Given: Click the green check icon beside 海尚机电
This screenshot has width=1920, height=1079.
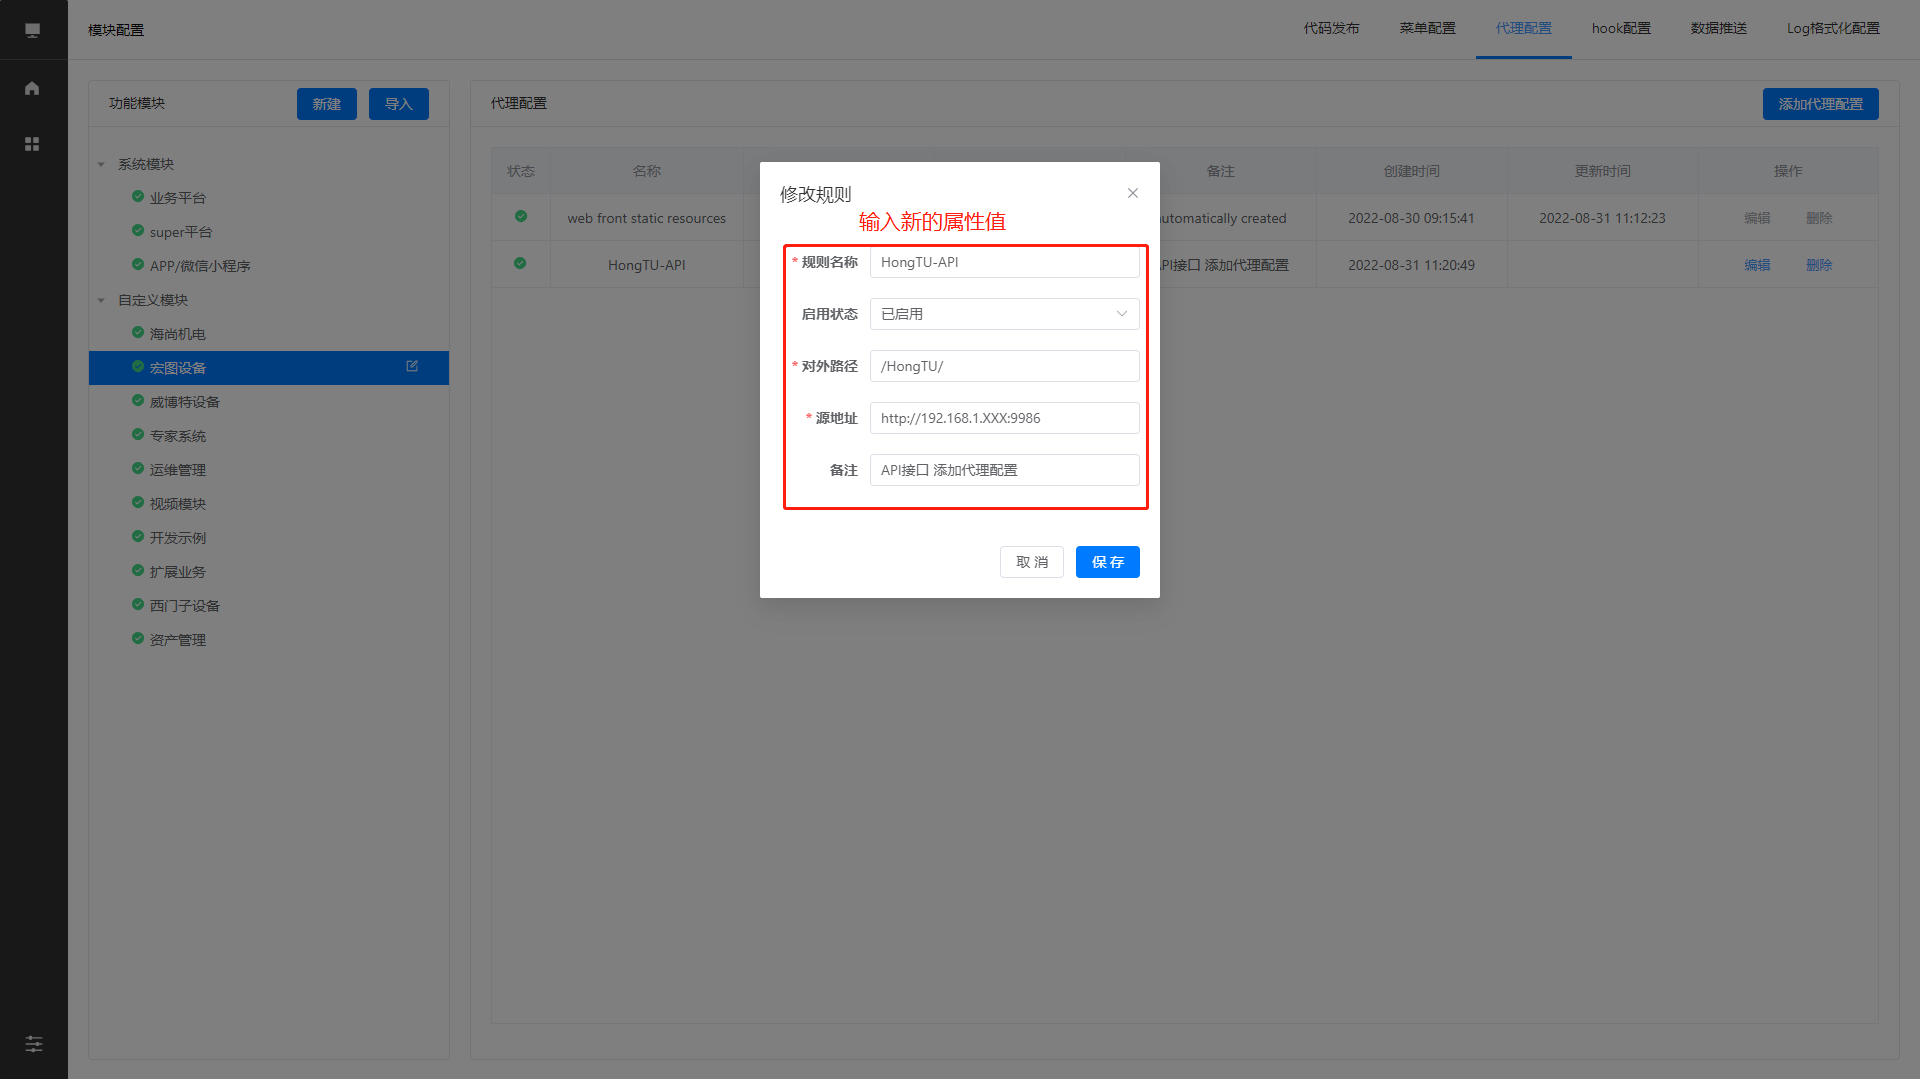Looking at the screenshot, I should coord(138,332).
